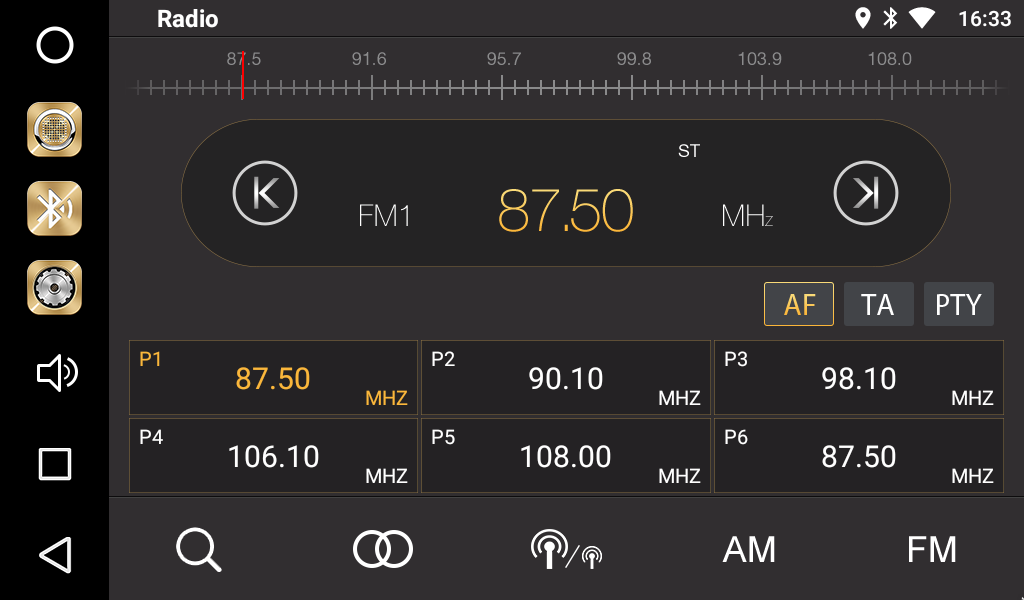
Task: Tap the square recent apps button
Action: [54, 464]
